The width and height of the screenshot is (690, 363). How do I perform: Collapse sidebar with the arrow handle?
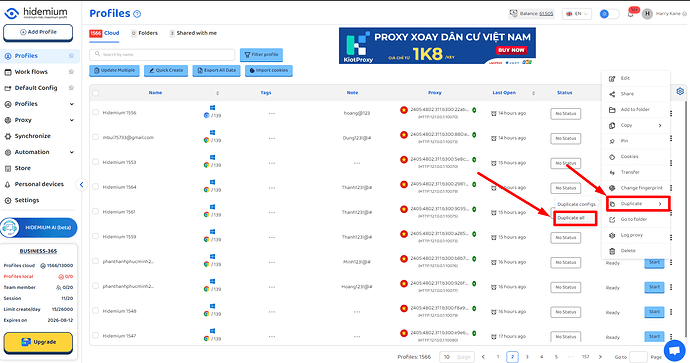click(x=81, y=185)
